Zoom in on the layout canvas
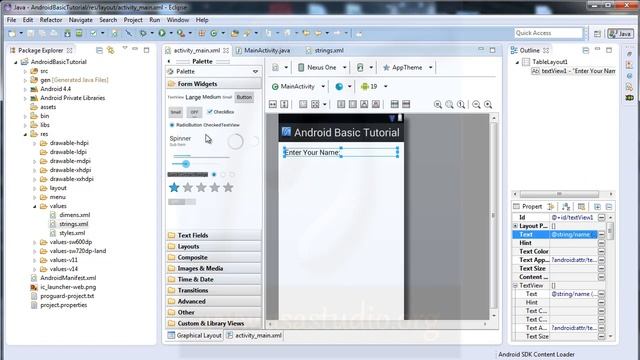The image size is (640, 360). click(x=488, y=104)
